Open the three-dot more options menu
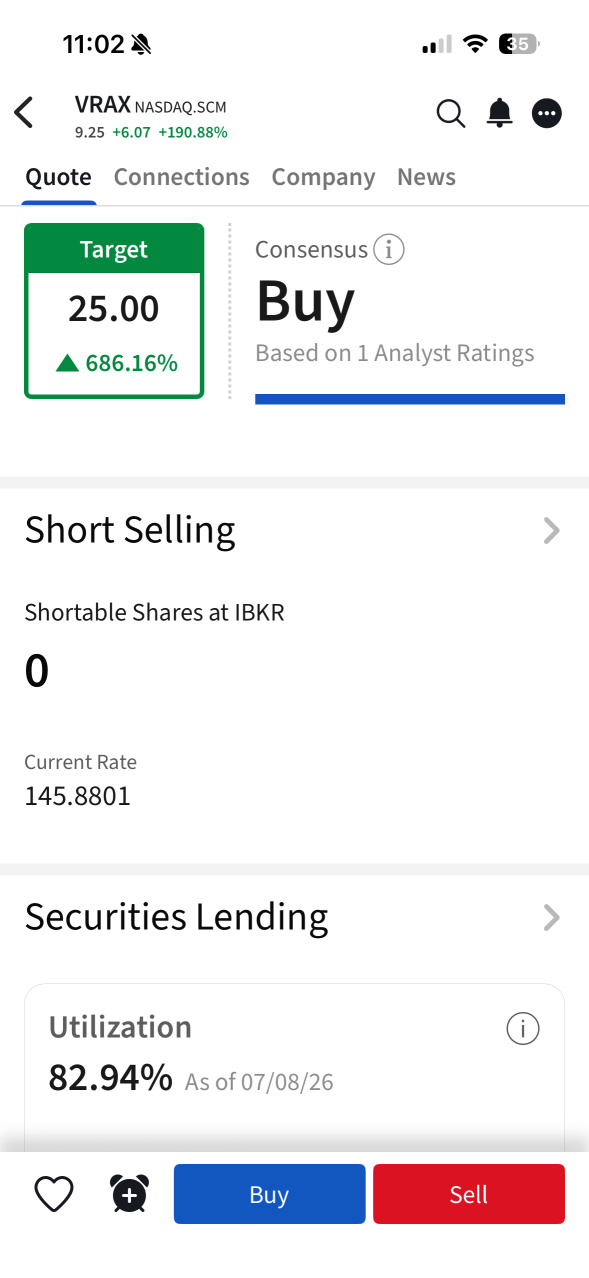 [546, 114]
